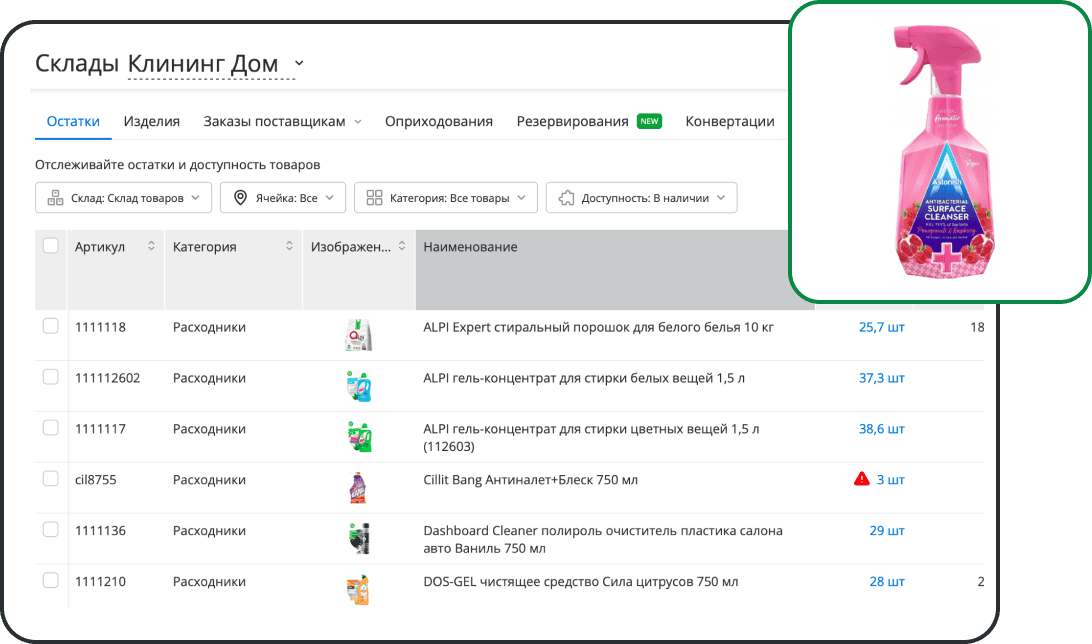Image resolution: width=1092 pixels, height=644 pixels.
Task: Click the 25,7 шт stock link
Action: click(x=881, y=327)
